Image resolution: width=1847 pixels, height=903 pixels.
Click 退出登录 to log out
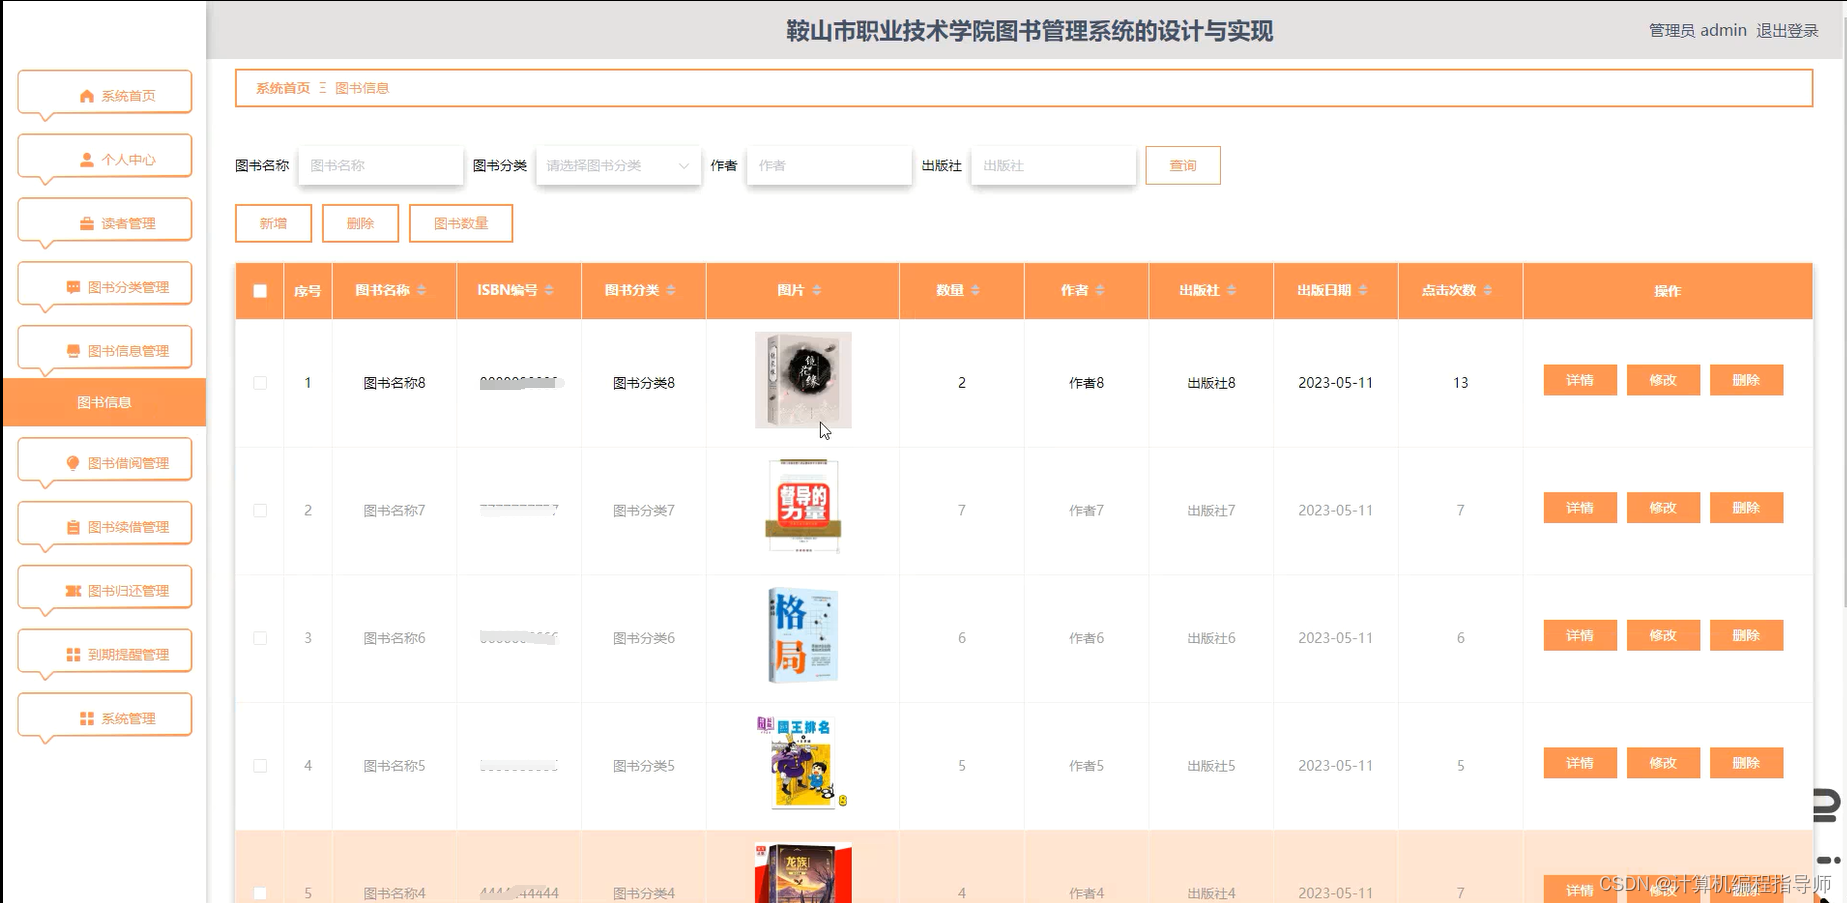click(1787, 31)
